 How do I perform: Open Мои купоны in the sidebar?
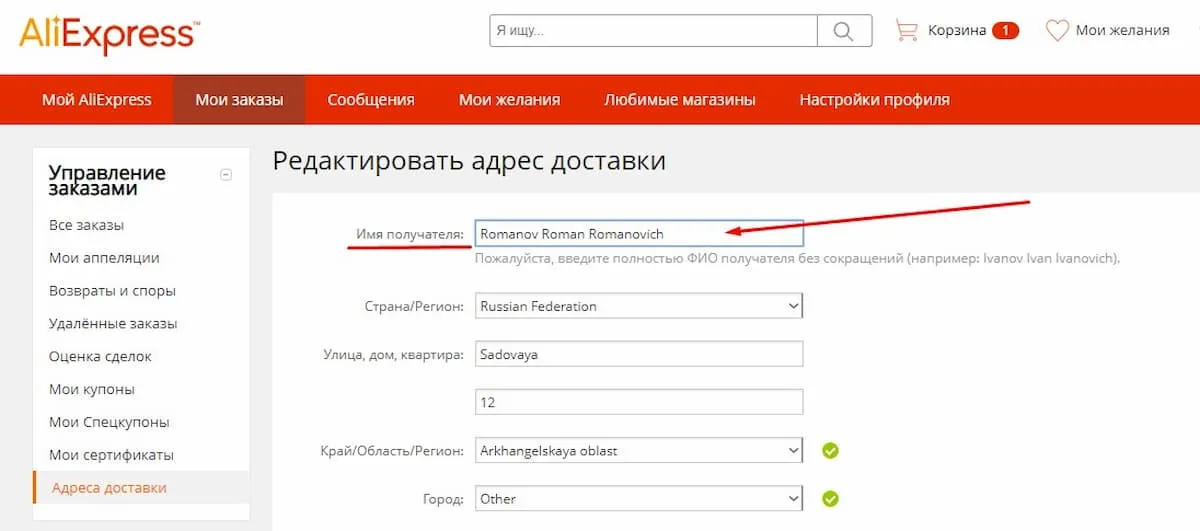(92, 389)
